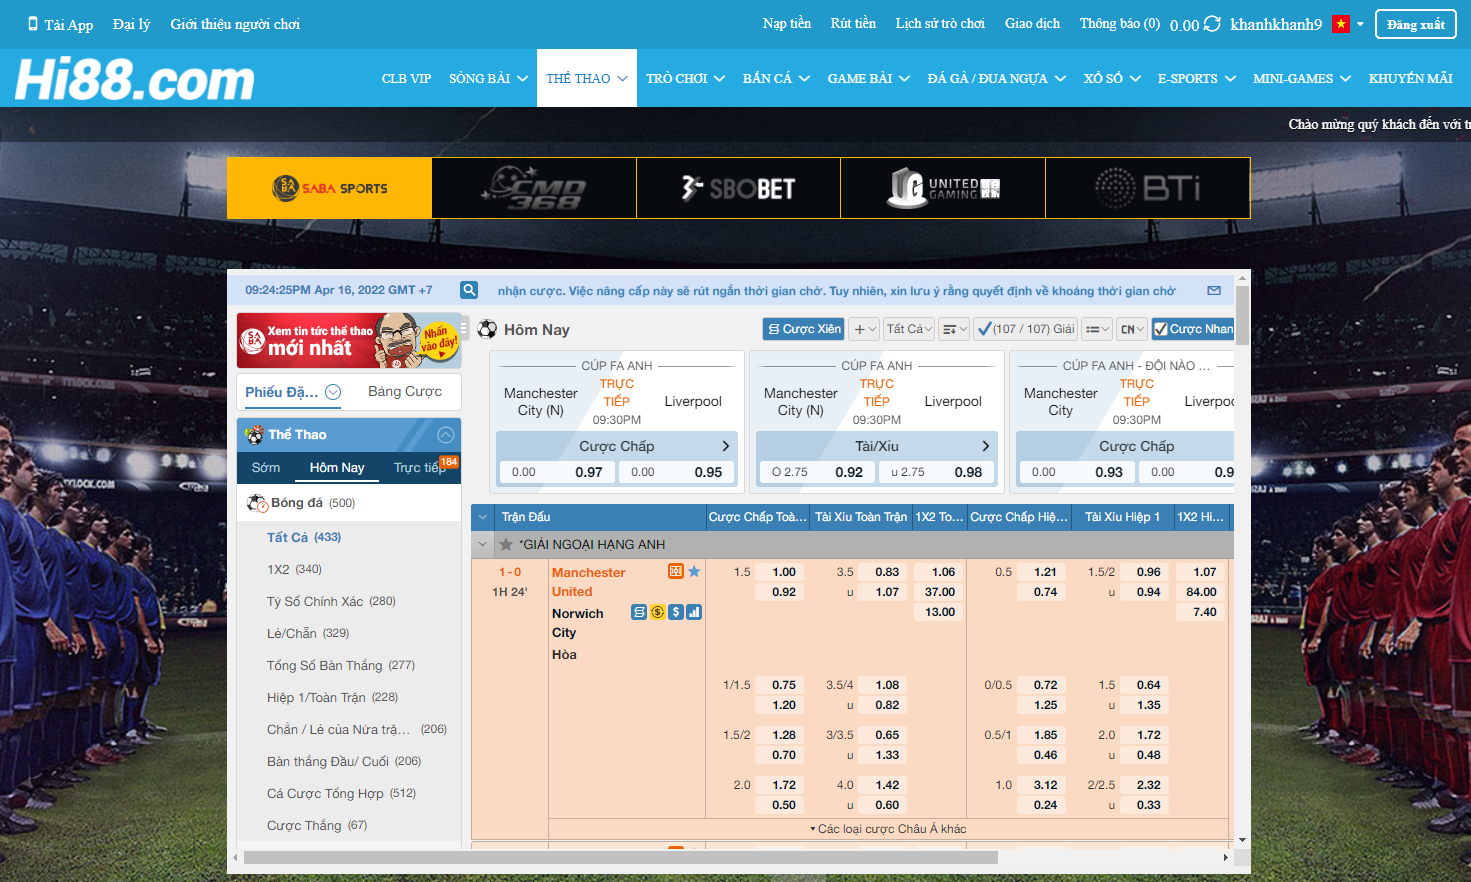Open statistics chart icon beside Norwich City

tap(694, 612)
